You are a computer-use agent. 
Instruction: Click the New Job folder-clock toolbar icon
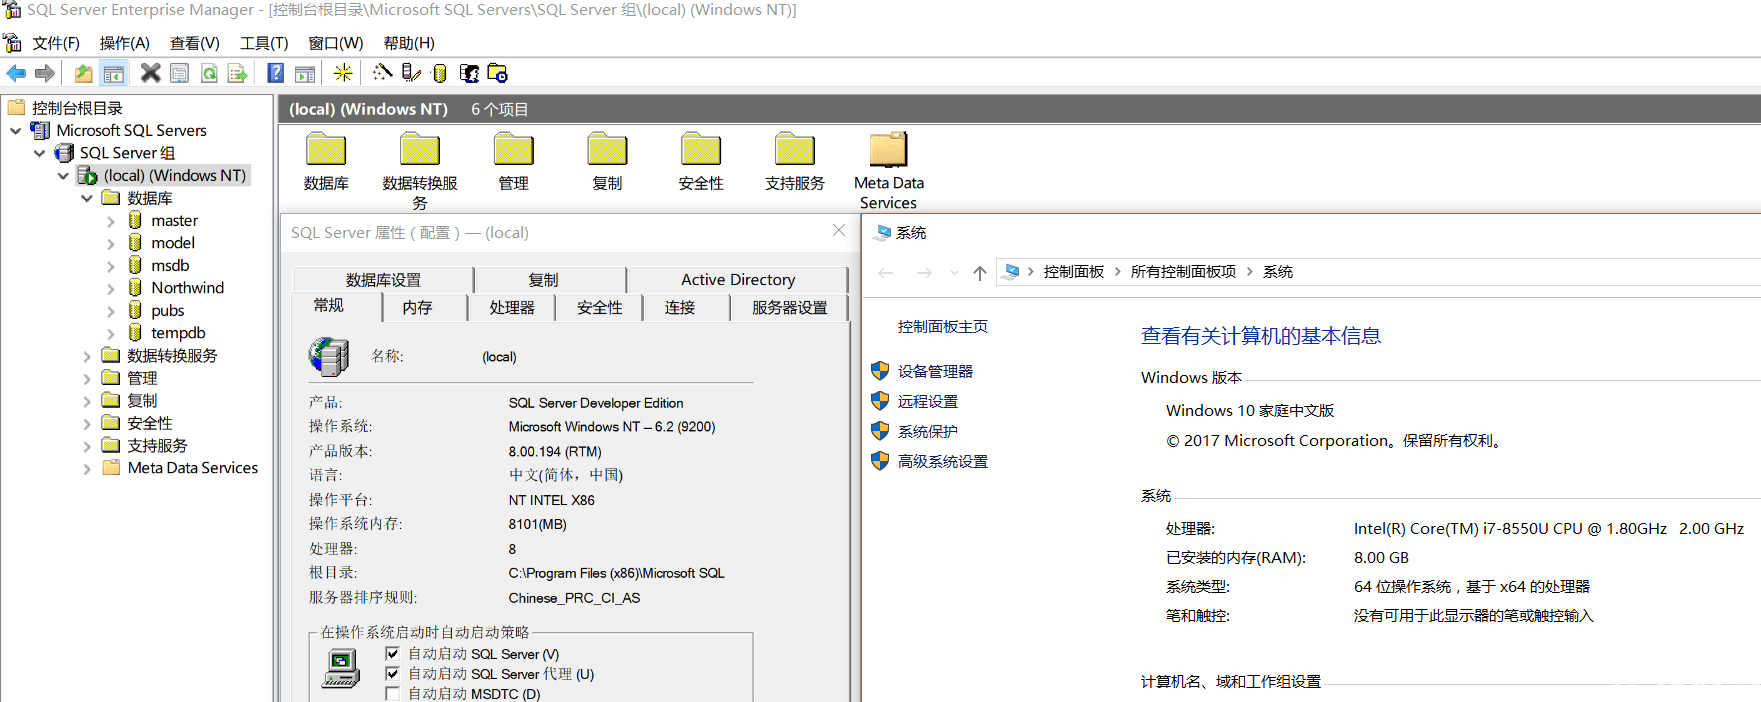(497, 73)
